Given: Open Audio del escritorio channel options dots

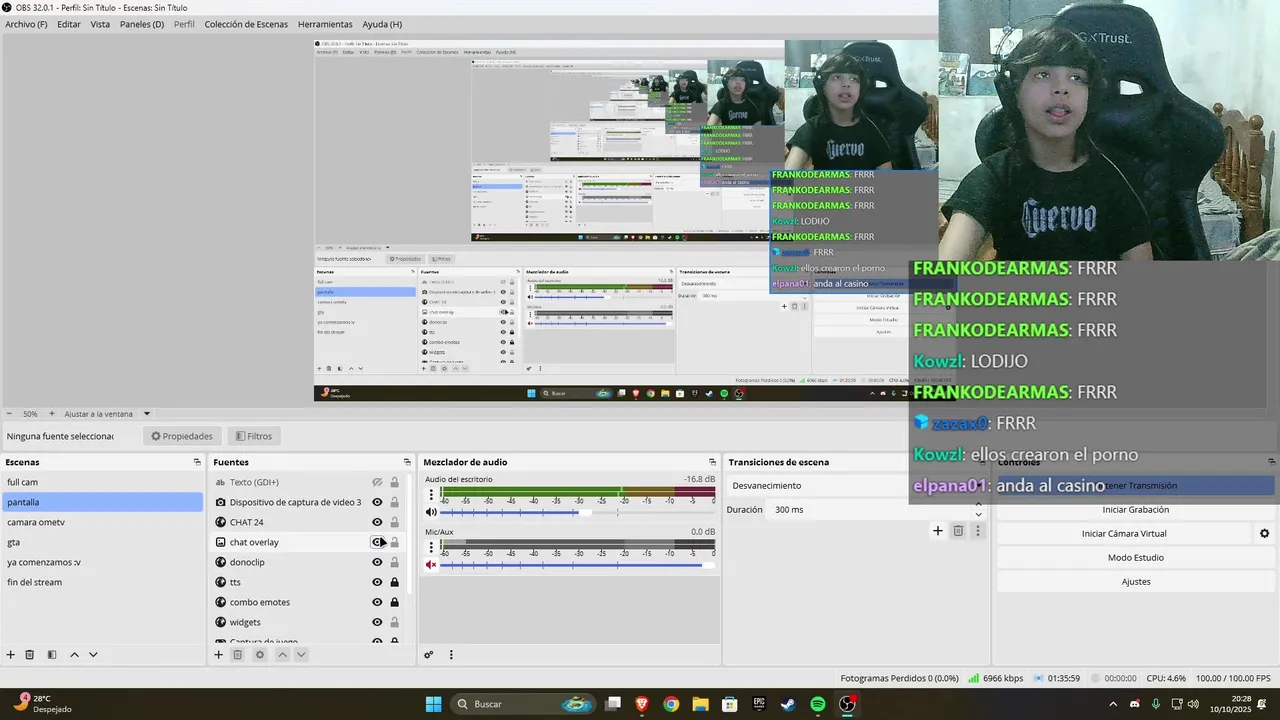Looking at the screenshot, I should (431, 494).
